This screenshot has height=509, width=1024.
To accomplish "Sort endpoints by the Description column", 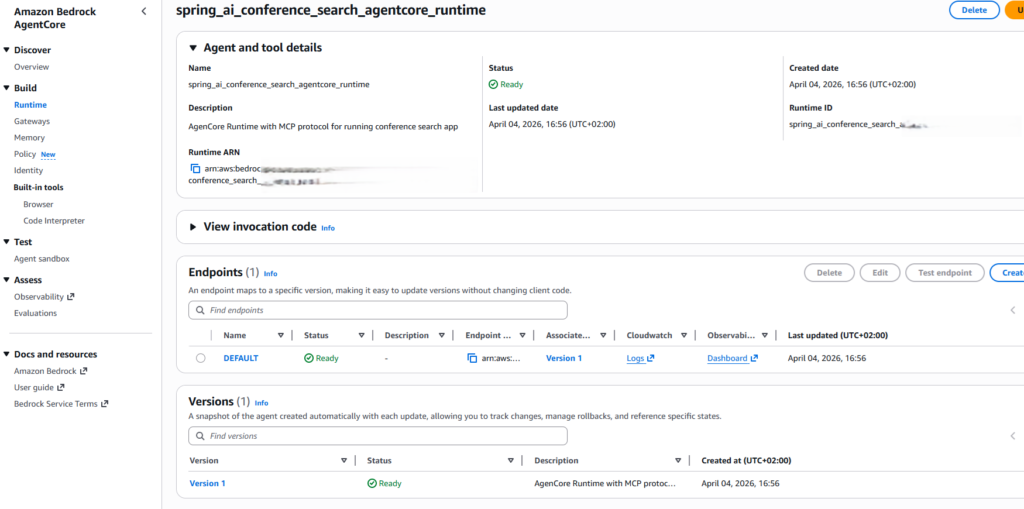I will [441, 335].
